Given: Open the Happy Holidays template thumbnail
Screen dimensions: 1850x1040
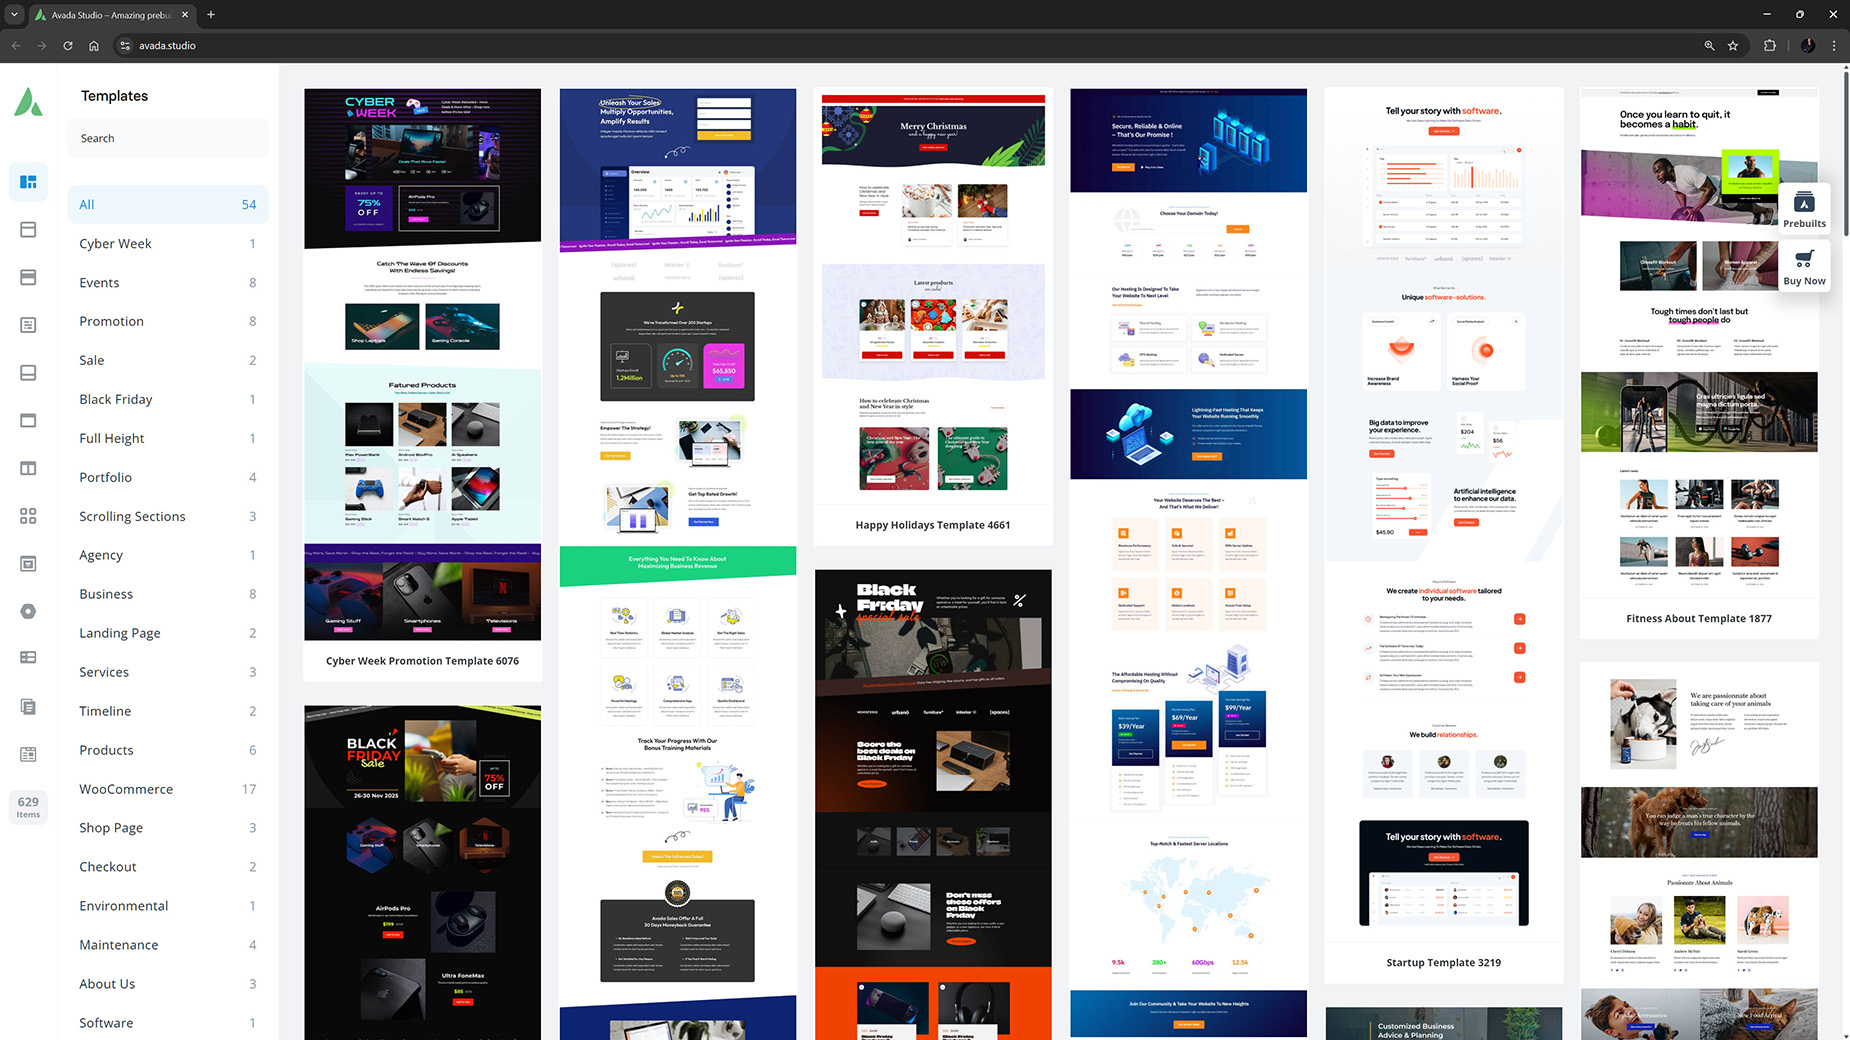Looking at the screenshot, I should (932, 300).
